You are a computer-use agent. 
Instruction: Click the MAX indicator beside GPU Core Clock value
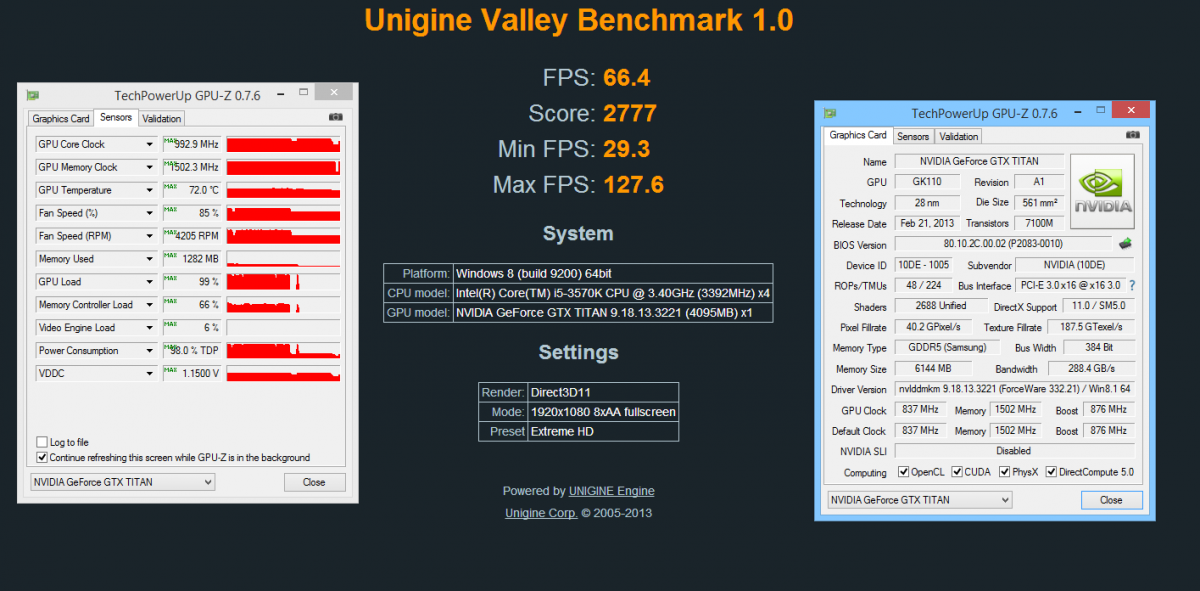170,142
